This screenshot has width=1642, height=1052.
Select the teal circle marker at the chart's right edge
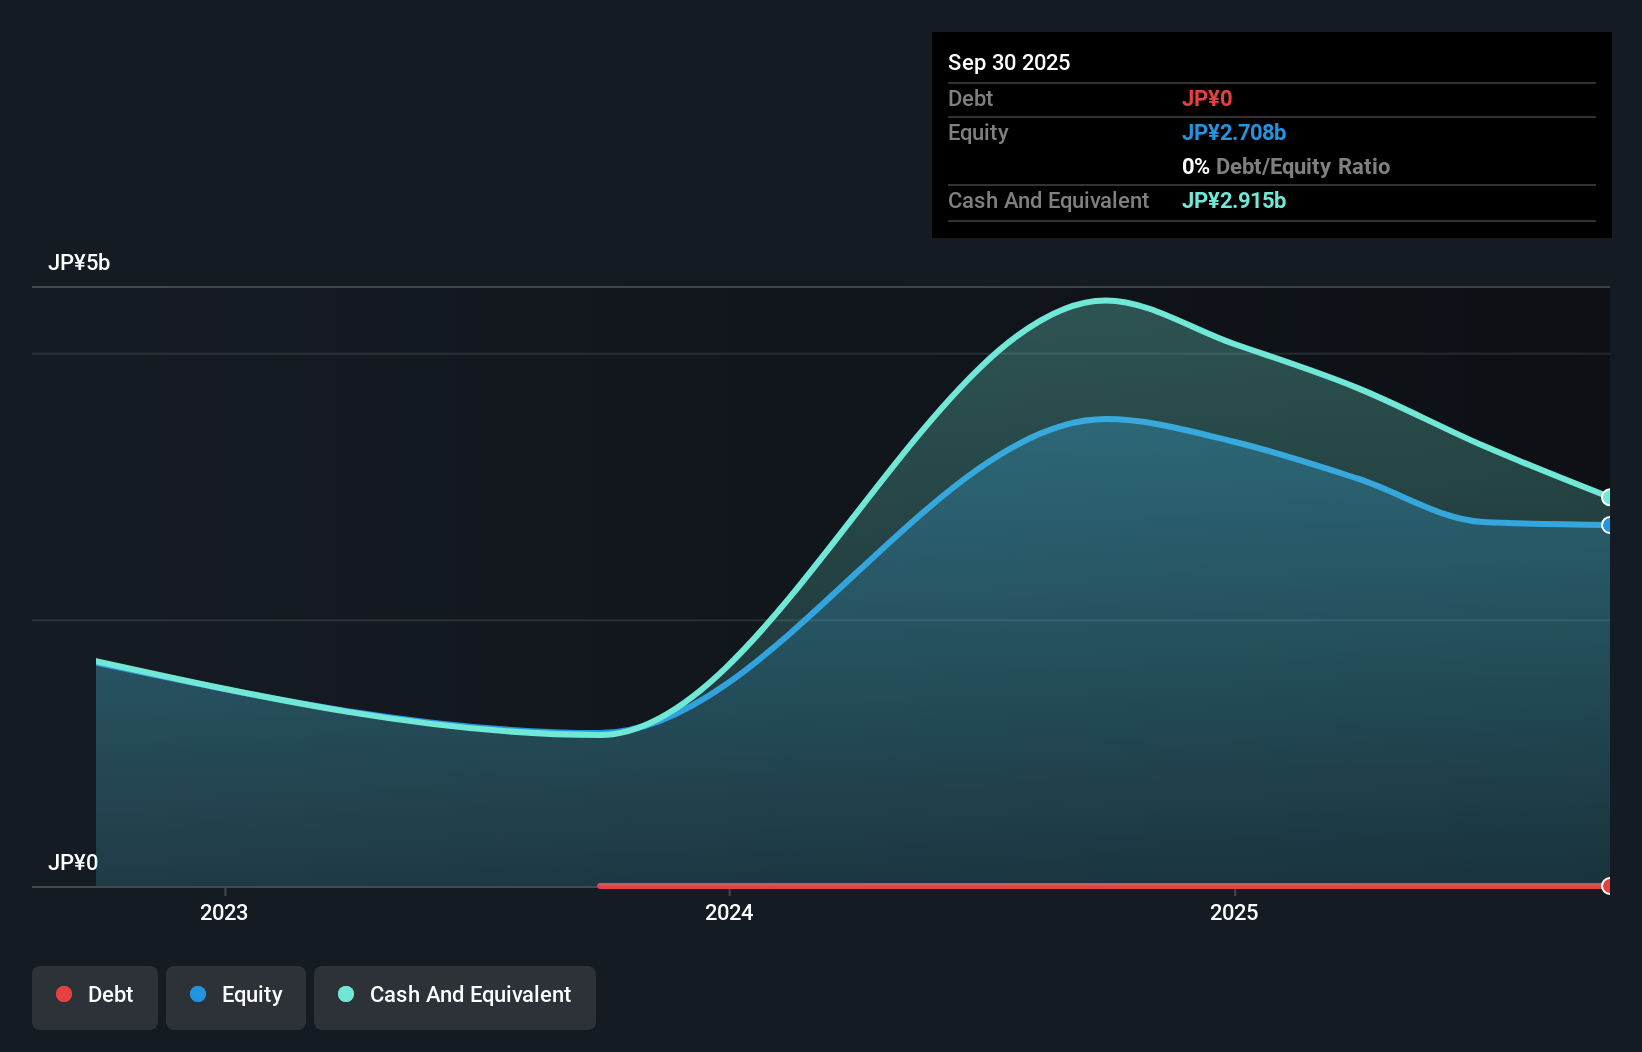[1608, 496]
